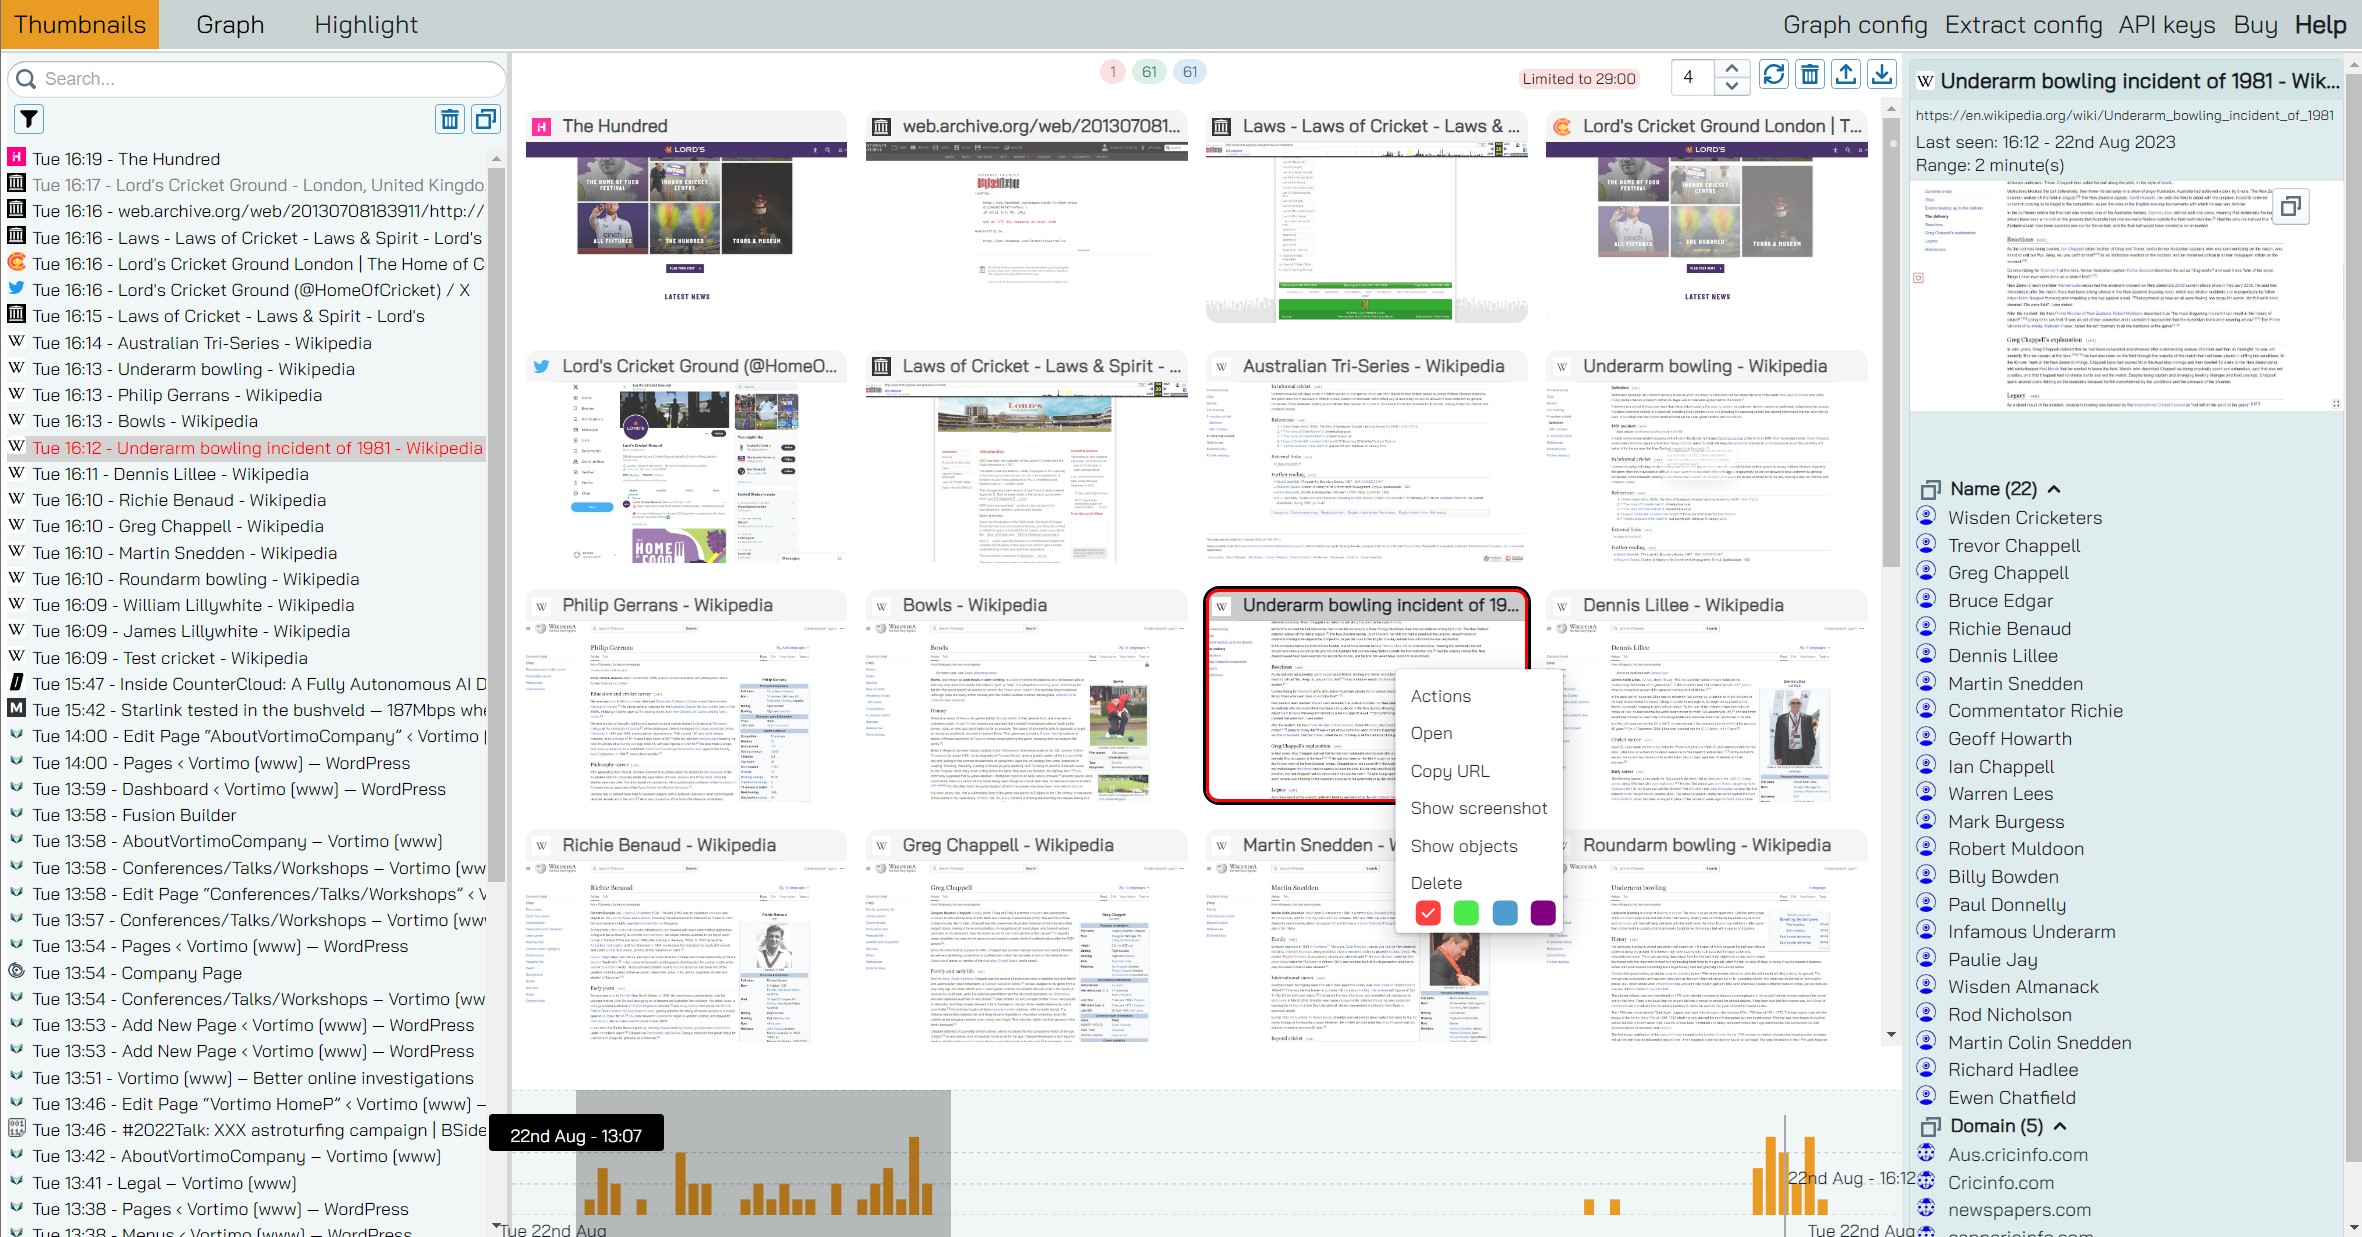The image size is (2362, 1237).
Task: Refresh the thumbnails view
Action: pos(1774,75)
